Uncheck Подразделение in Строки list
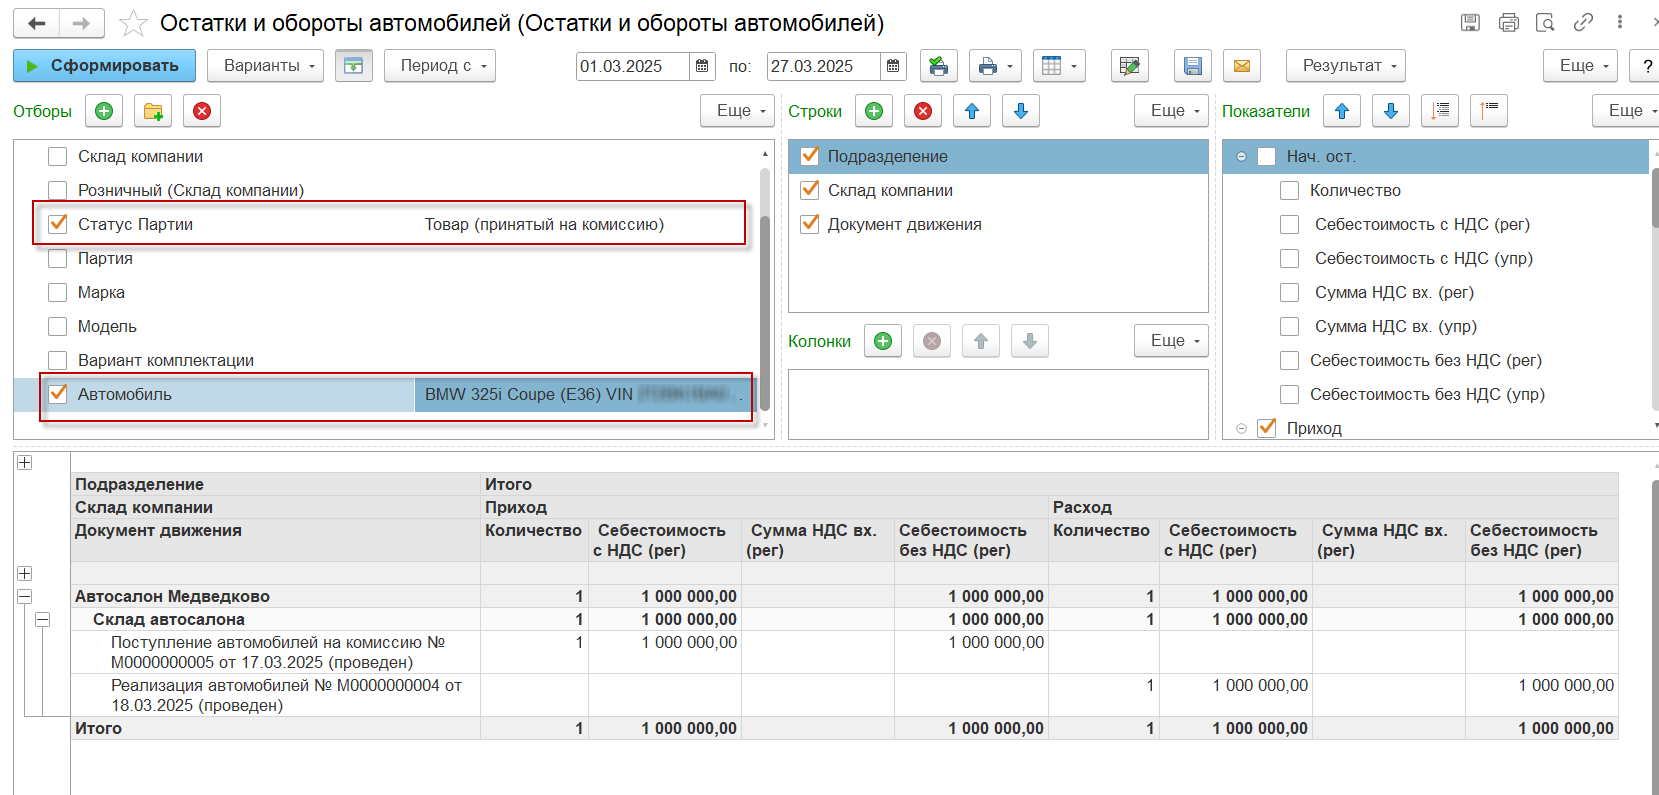 point(810,156)
